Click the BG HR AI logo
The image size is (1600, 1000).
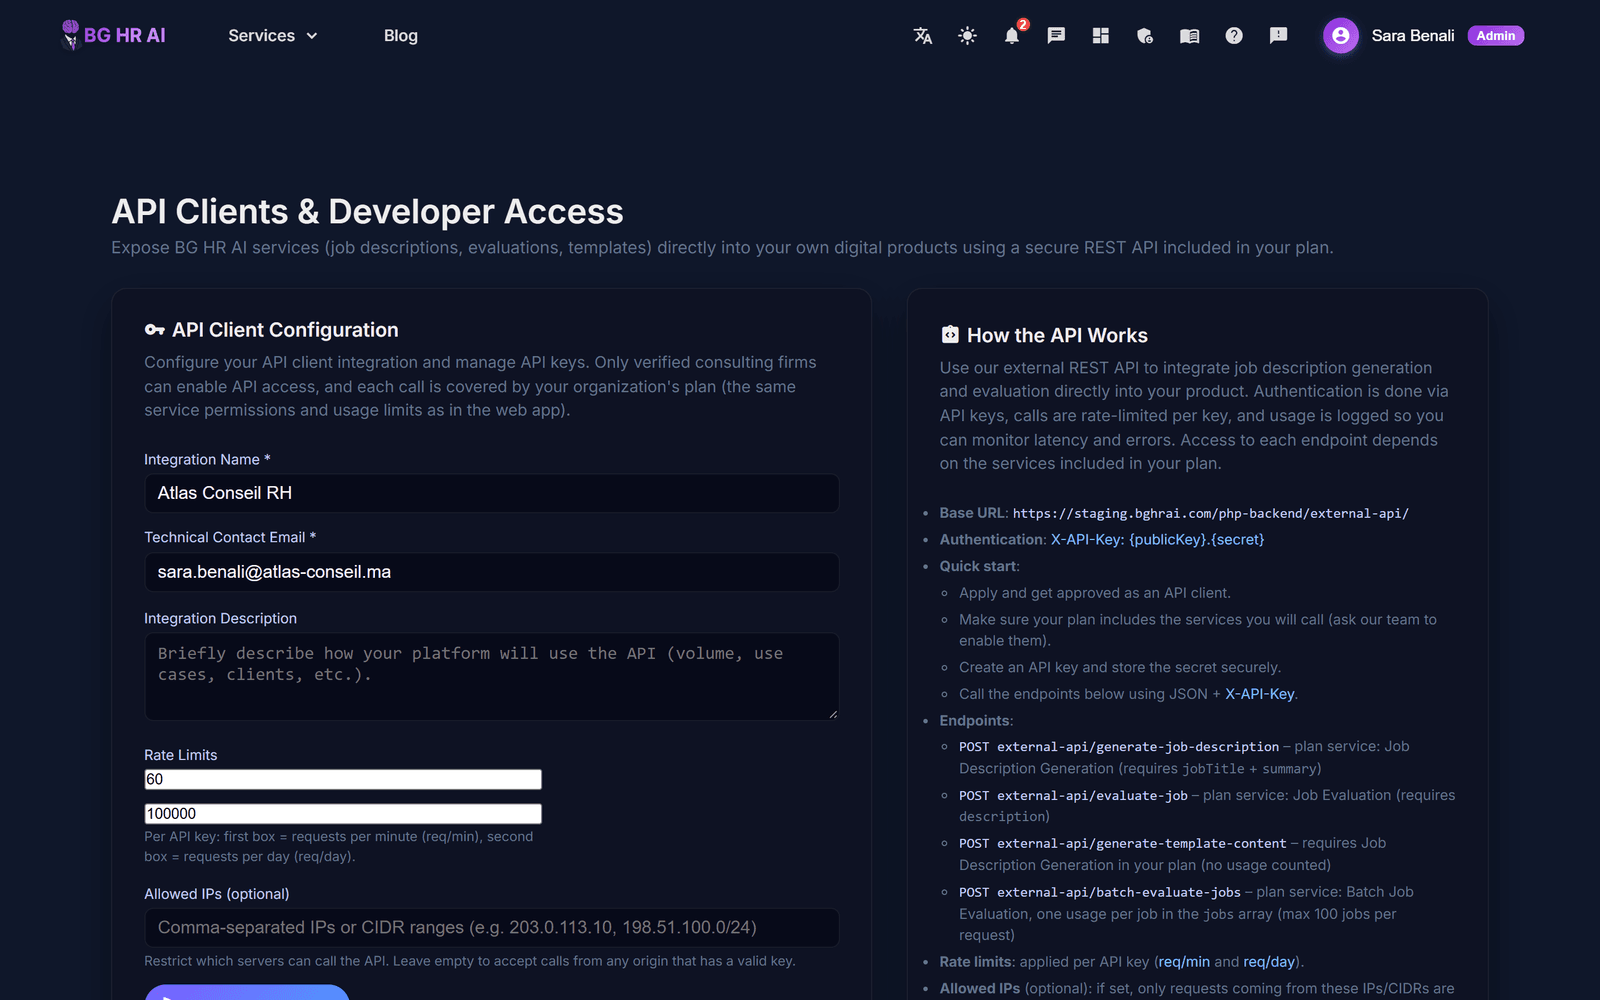[x=113, y=35]
